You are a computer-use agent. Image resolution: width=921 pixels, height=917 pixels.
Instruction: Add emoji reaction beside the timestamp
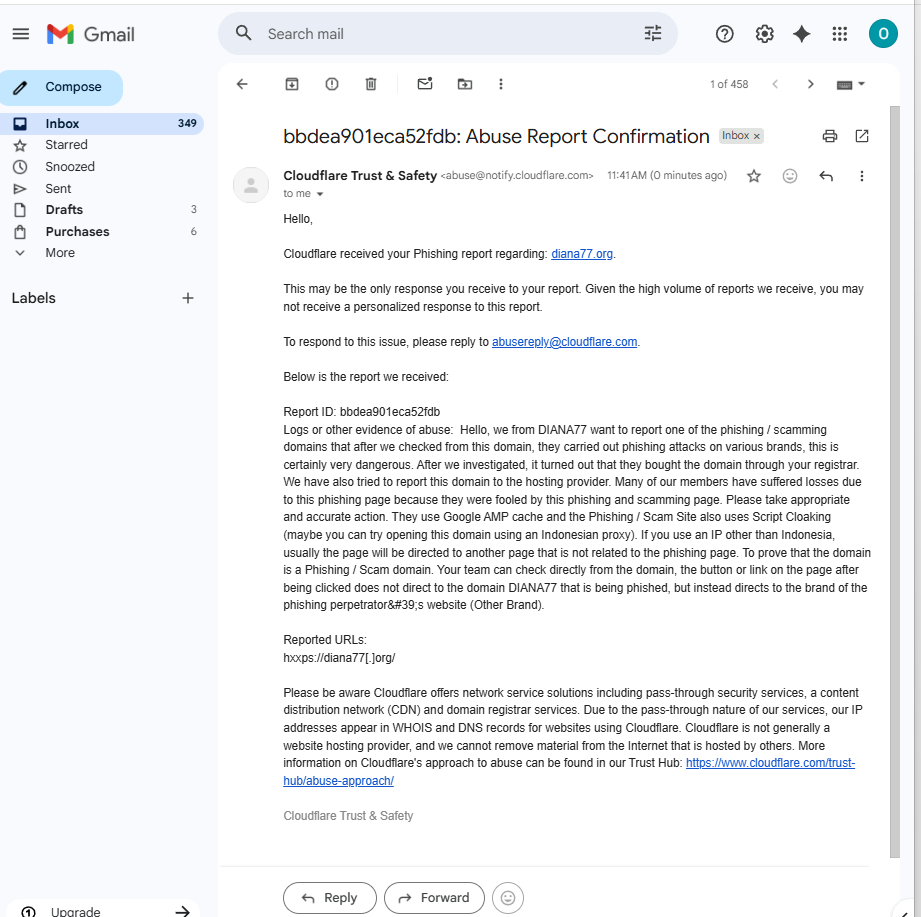pos(790,176)
